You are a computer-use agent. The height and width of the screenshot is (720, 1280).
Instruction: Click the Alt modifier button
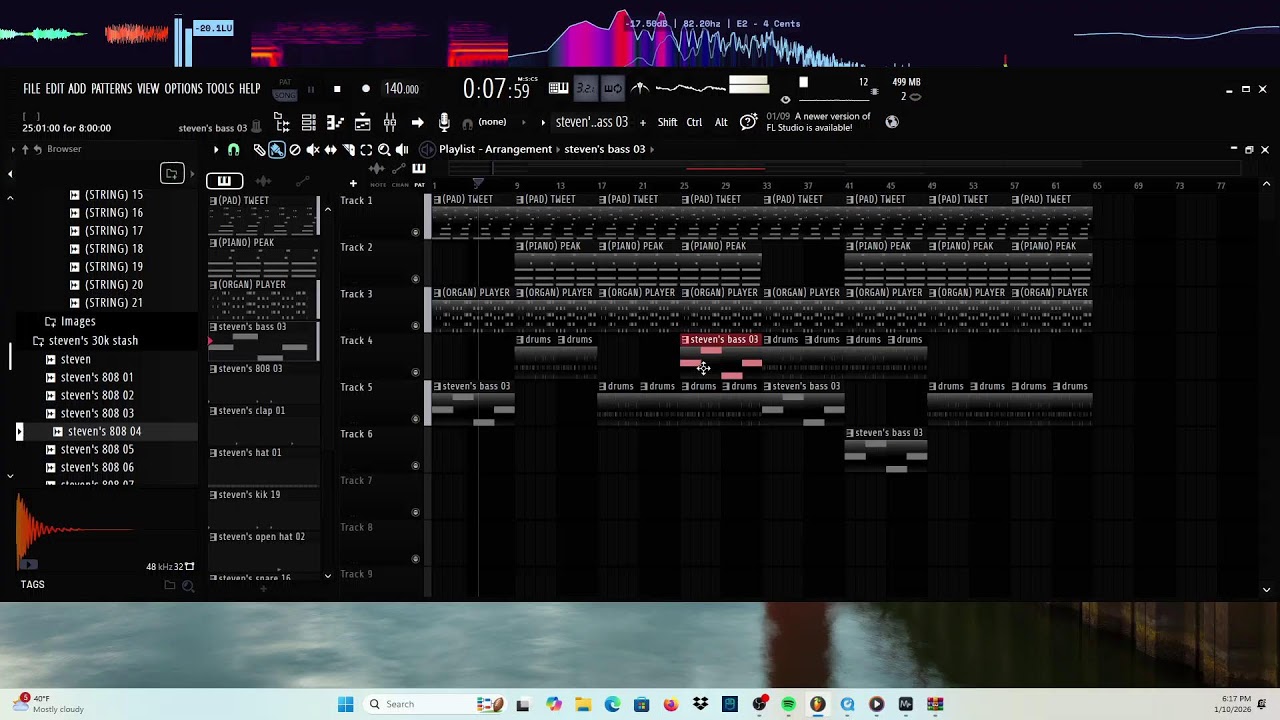coord(721,122)
